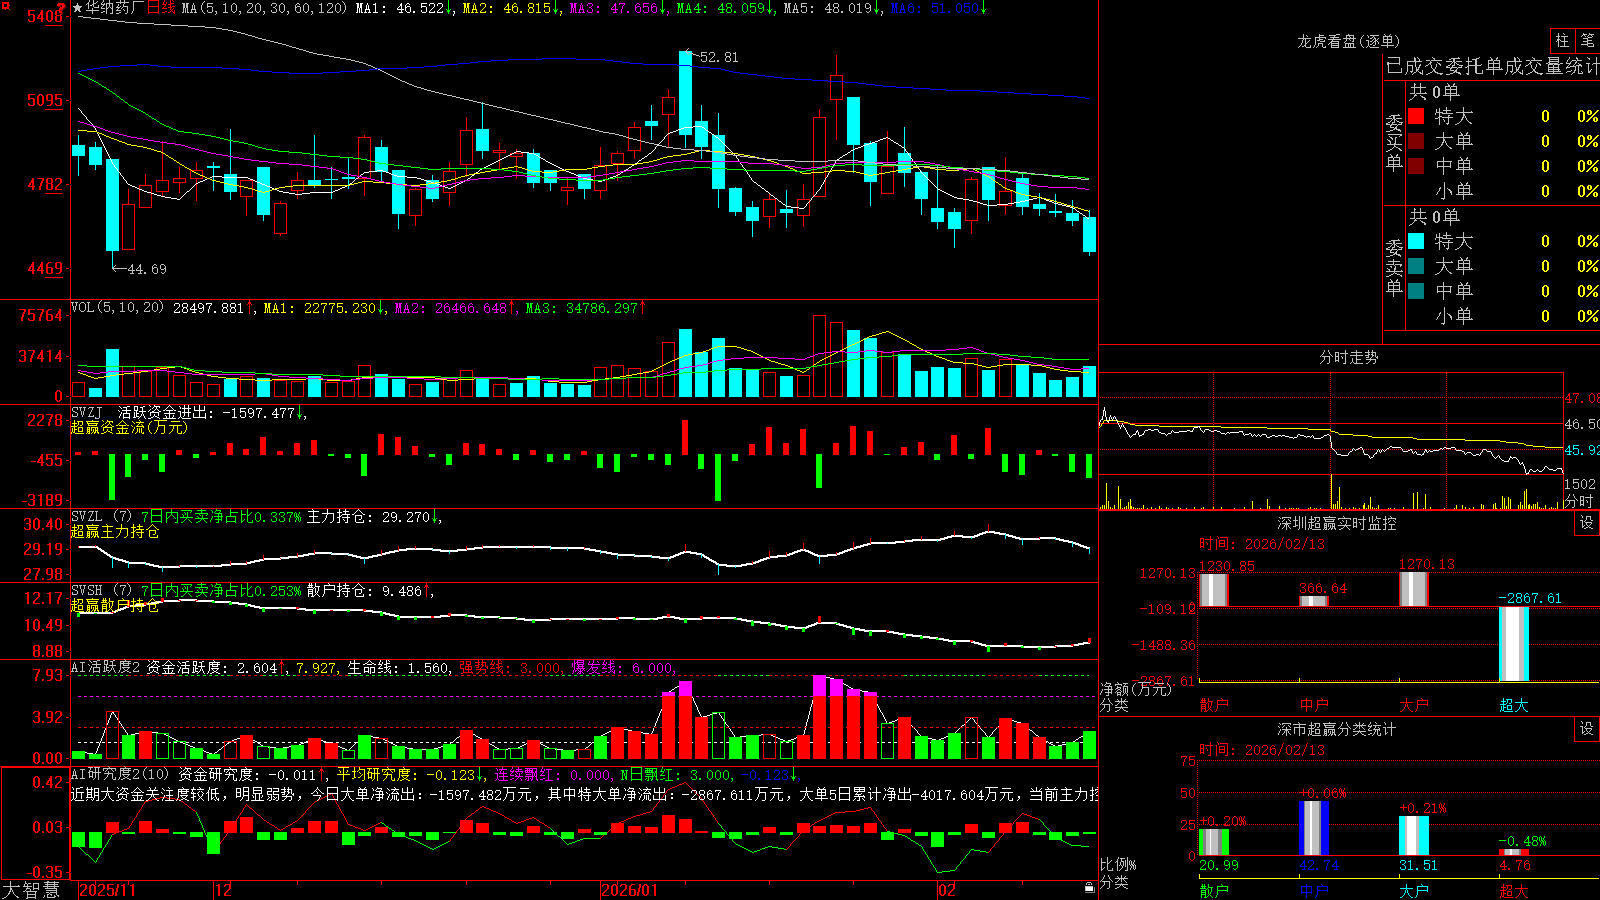Click the 深圳超赢实时监控 title
1600x900 pixels.
pos(1337,523)
